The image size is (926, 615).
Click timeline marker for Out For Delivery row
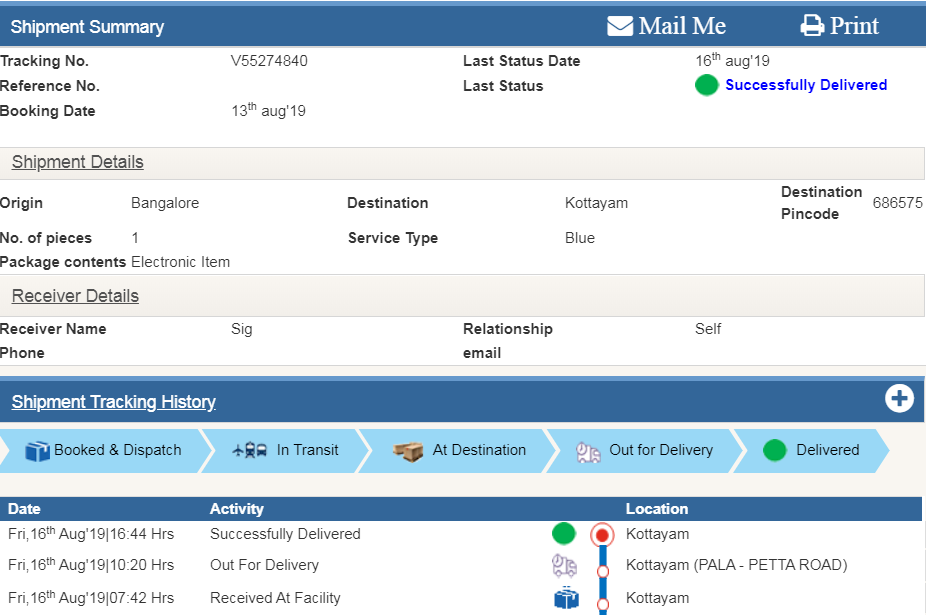click(602, 571)
